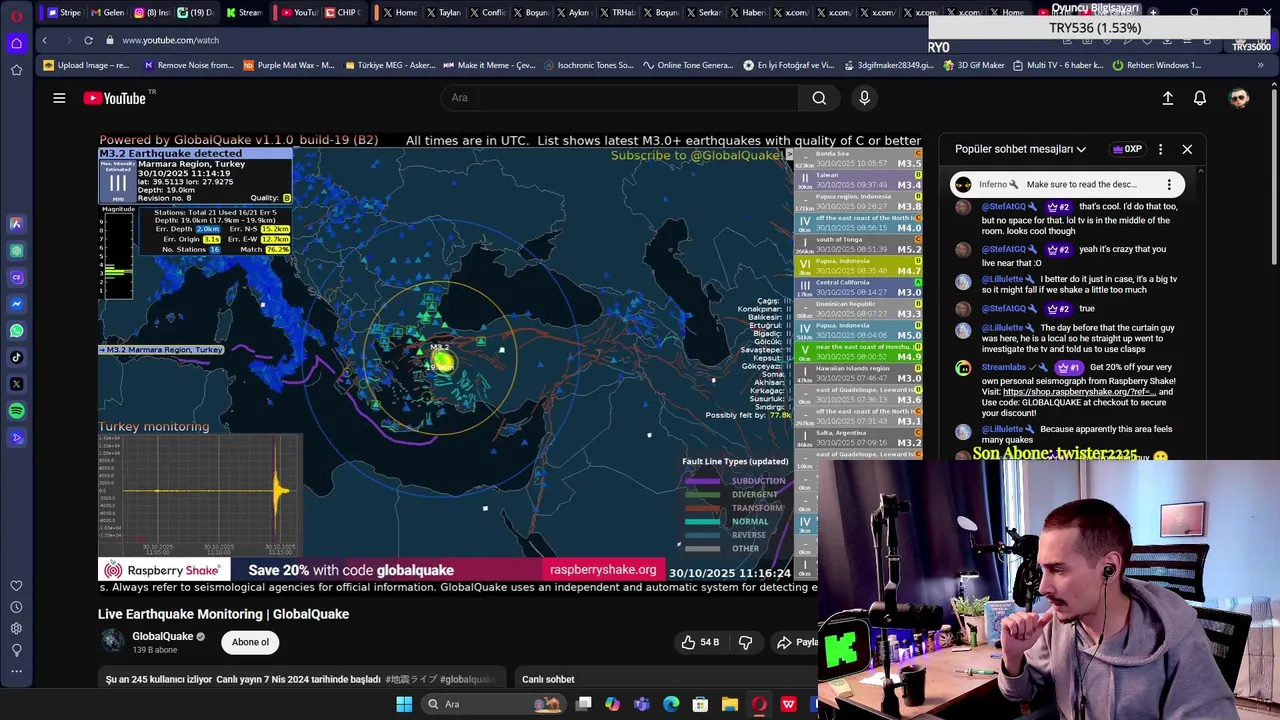Open the live chat options three-dot menu

coord(1160,149)
